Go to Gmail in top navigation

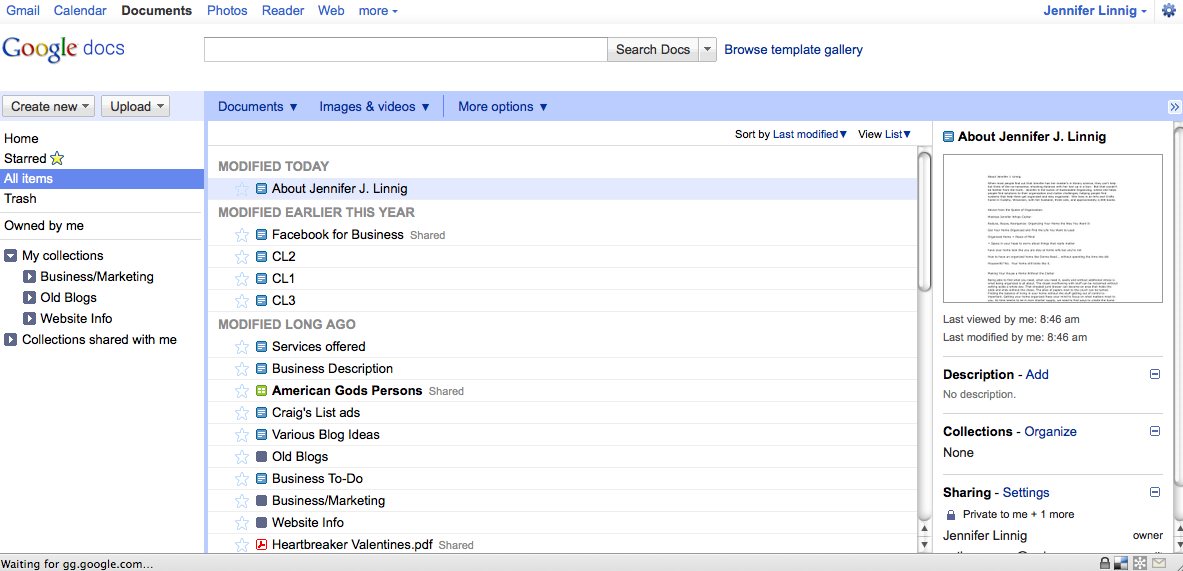tap(23, 11)
